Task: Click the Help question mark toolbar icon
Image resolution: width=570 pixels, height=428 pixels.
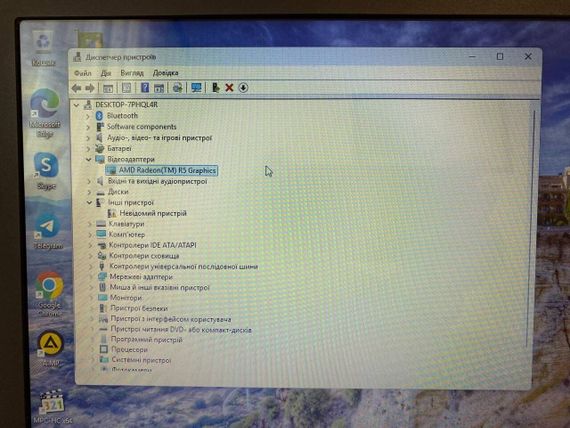Action: (x=145, y=88)
